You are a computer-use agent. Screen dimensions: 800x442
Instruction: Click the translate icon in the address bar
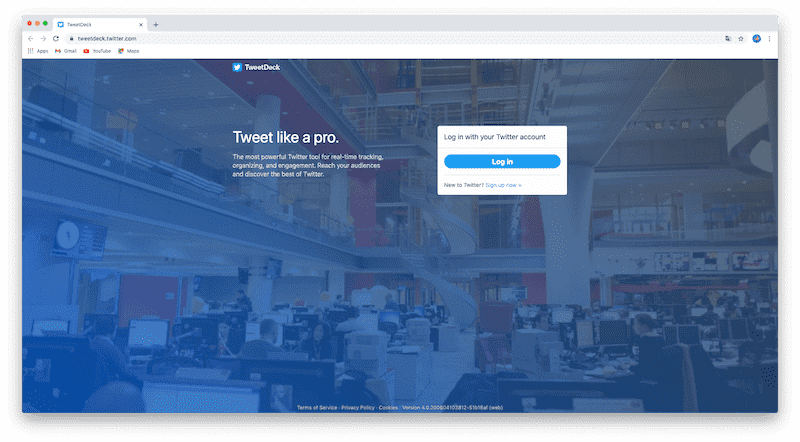(728, 38)
